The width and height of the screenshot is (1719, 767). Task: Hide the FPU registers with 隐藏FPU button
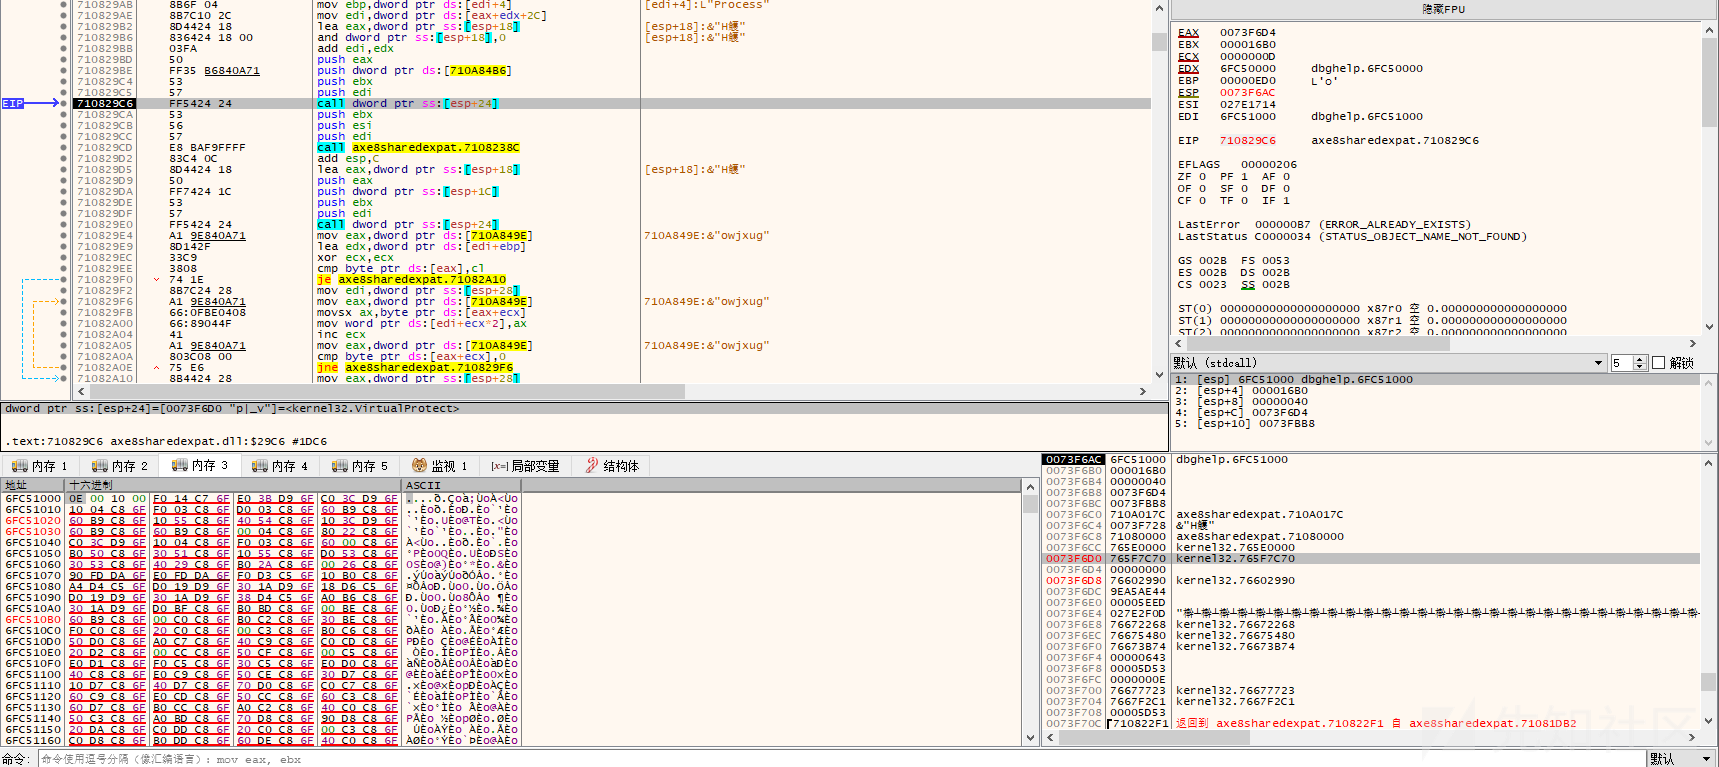pyautogui.click(x=1443, y=9)
